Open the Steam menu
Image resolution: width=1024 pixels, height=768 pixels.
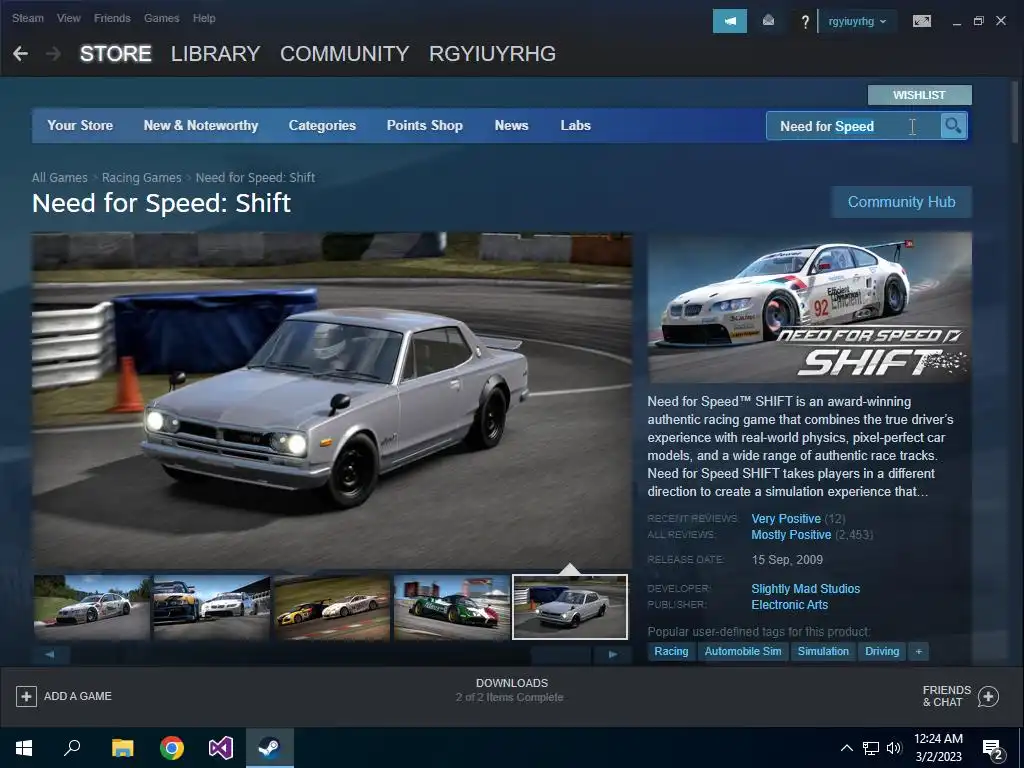coord(28,18)
